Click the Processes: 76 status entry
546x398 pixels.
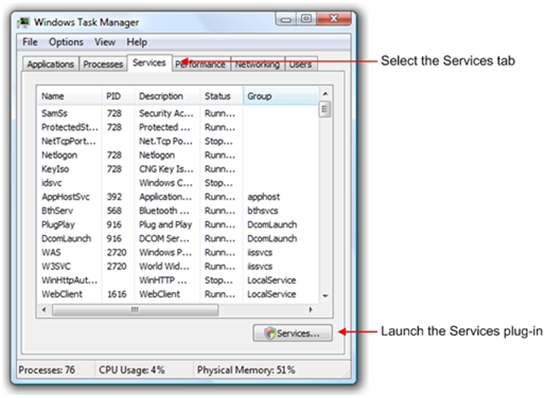[x=47, y=370]
